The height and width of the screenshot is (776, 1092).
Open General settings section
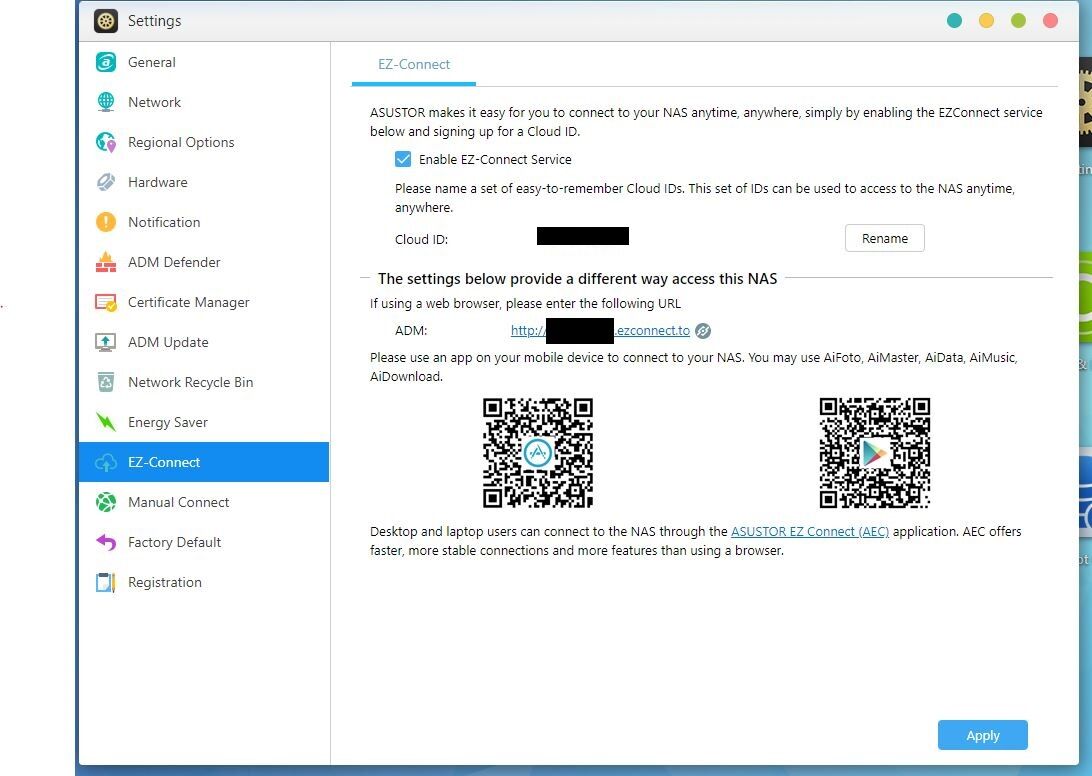coord(204,62)
